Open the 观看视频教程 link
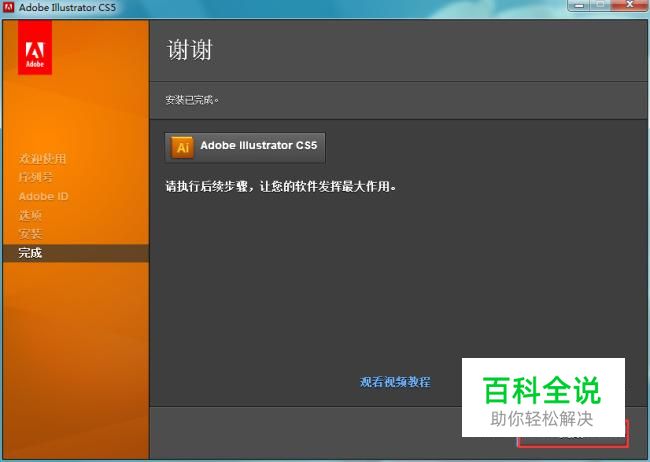 click(395, 382)
